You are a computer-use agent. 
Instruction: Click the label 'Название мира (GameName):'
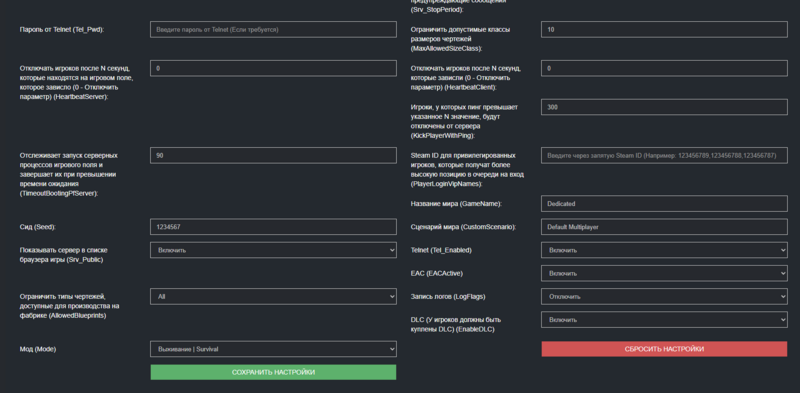[x=456, y=204]
